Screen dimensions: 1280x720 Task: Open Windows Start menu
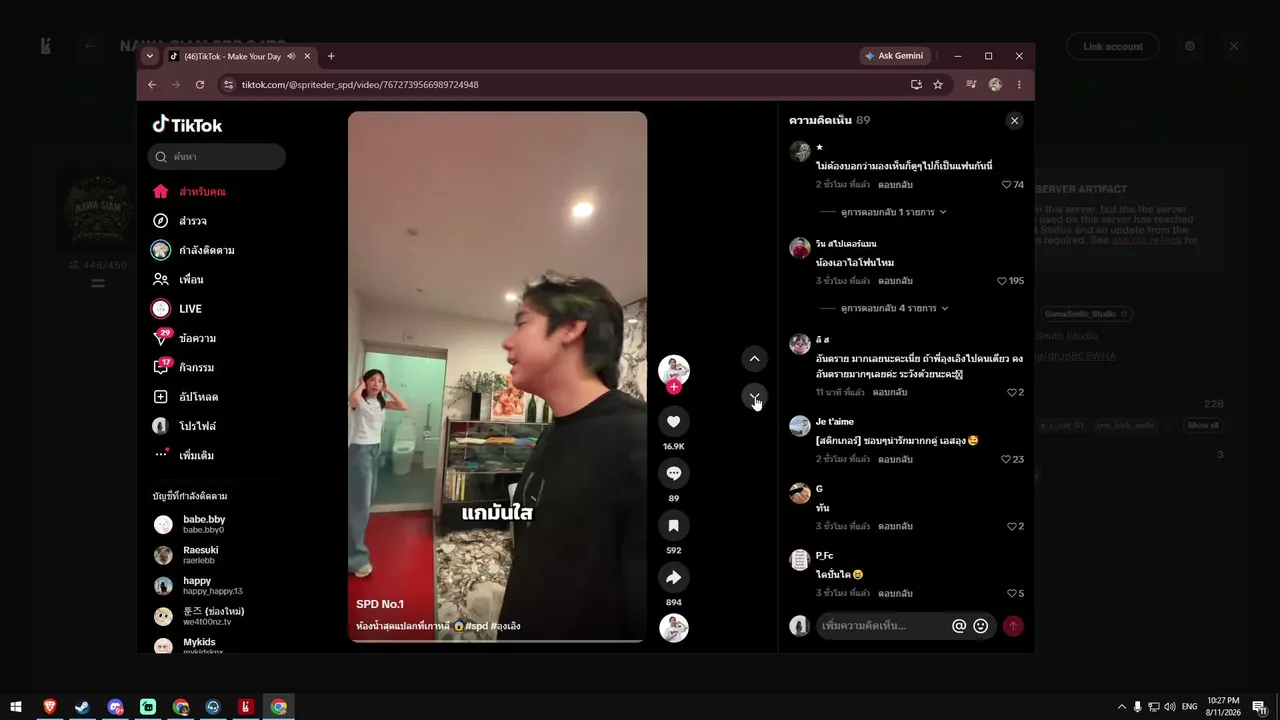coord(16,707)
